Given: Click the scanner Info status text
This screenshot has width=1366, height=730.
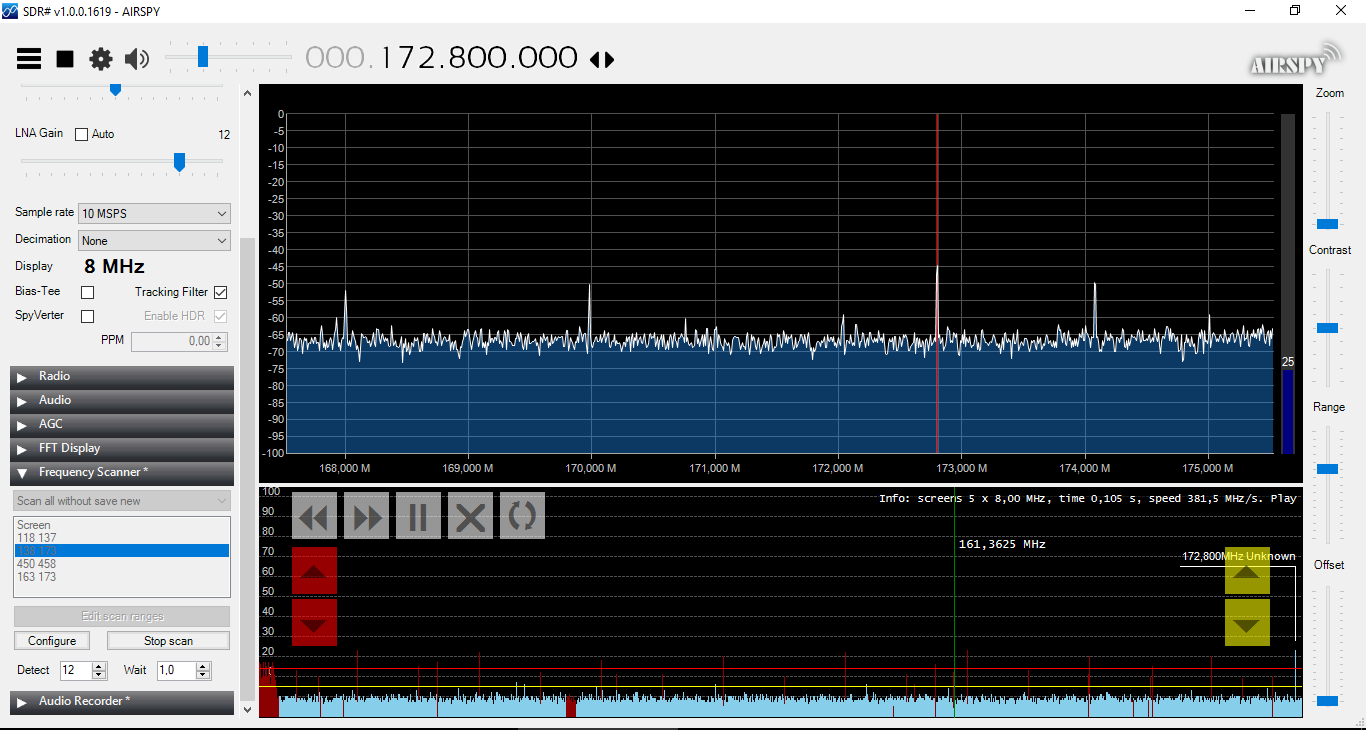Looking at the screenshot, I should click(1087, 498).
